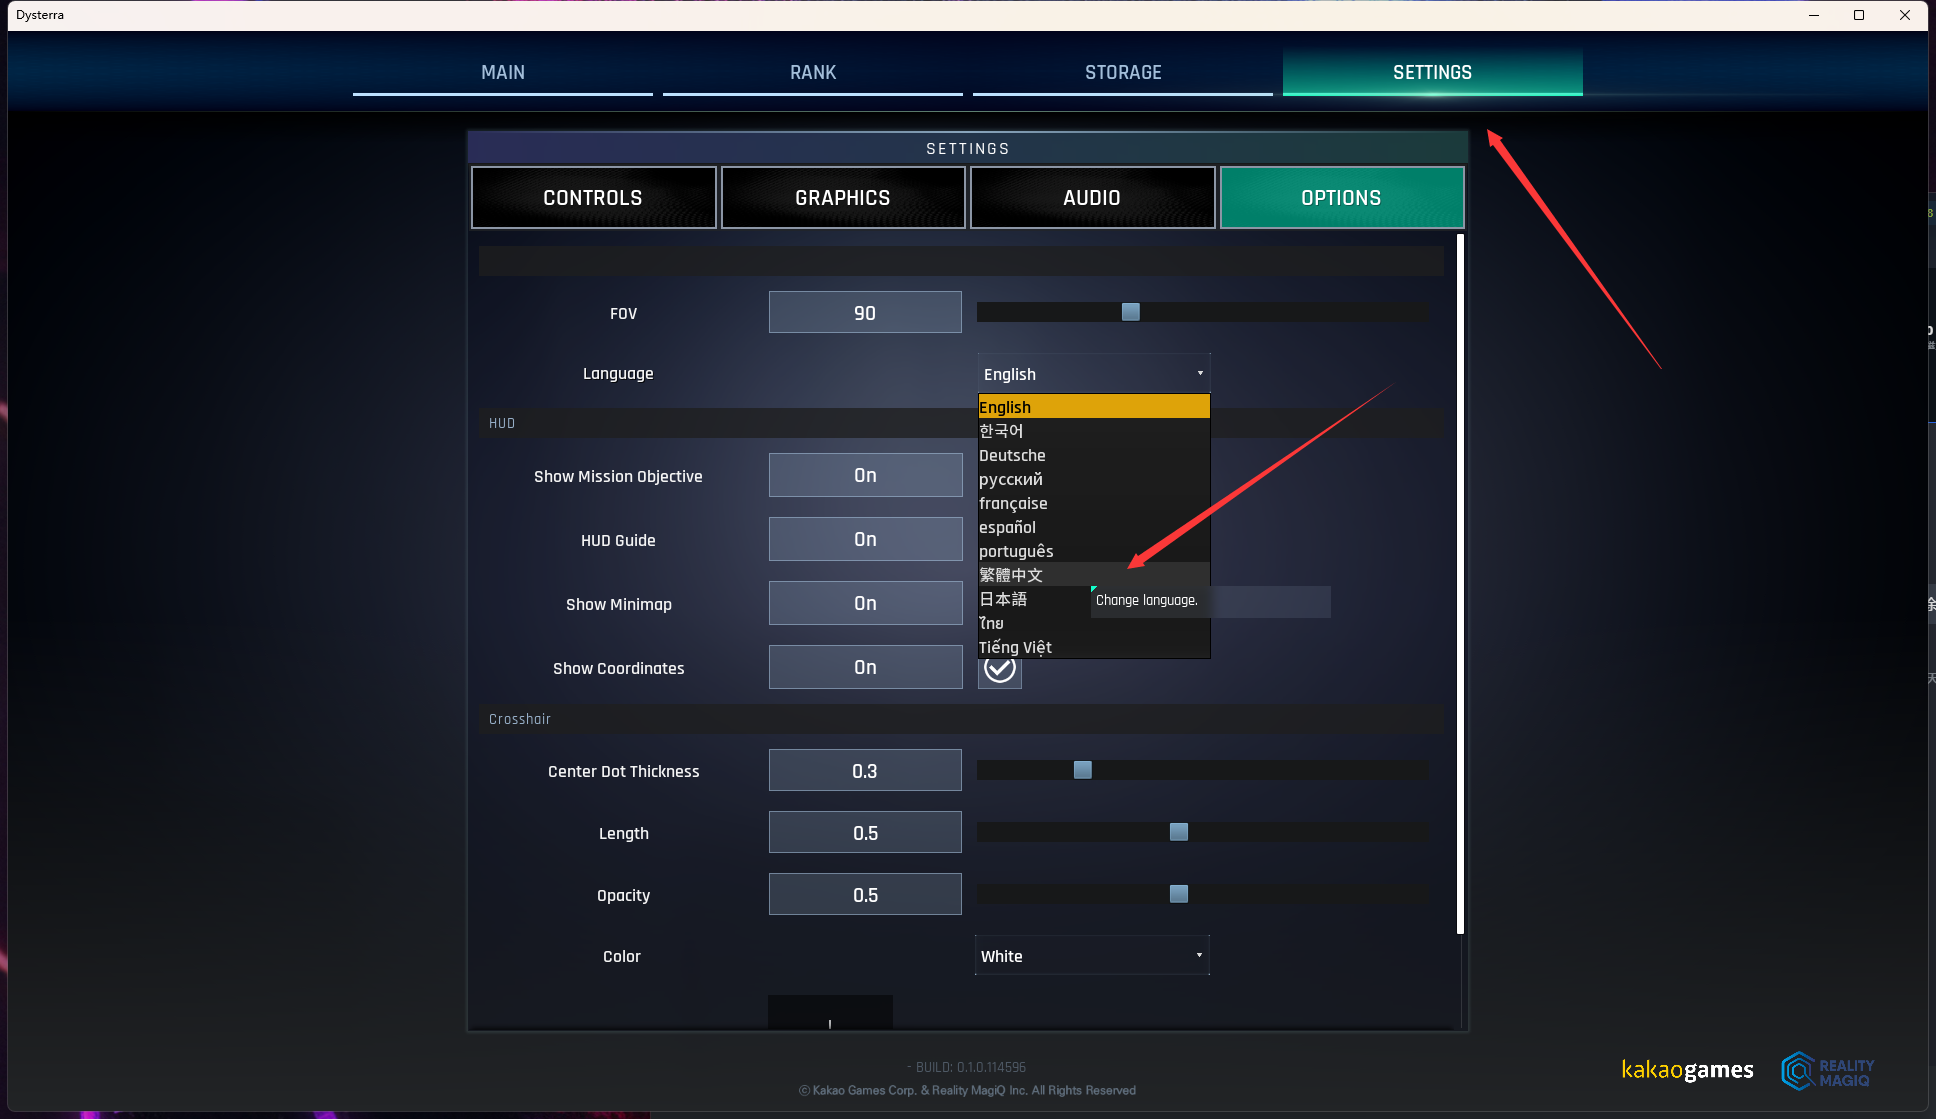This screenshot has height=1119, width=1936.
Task: Collapse the Language dropdown showing English
Action: [x=1094, y=374]
